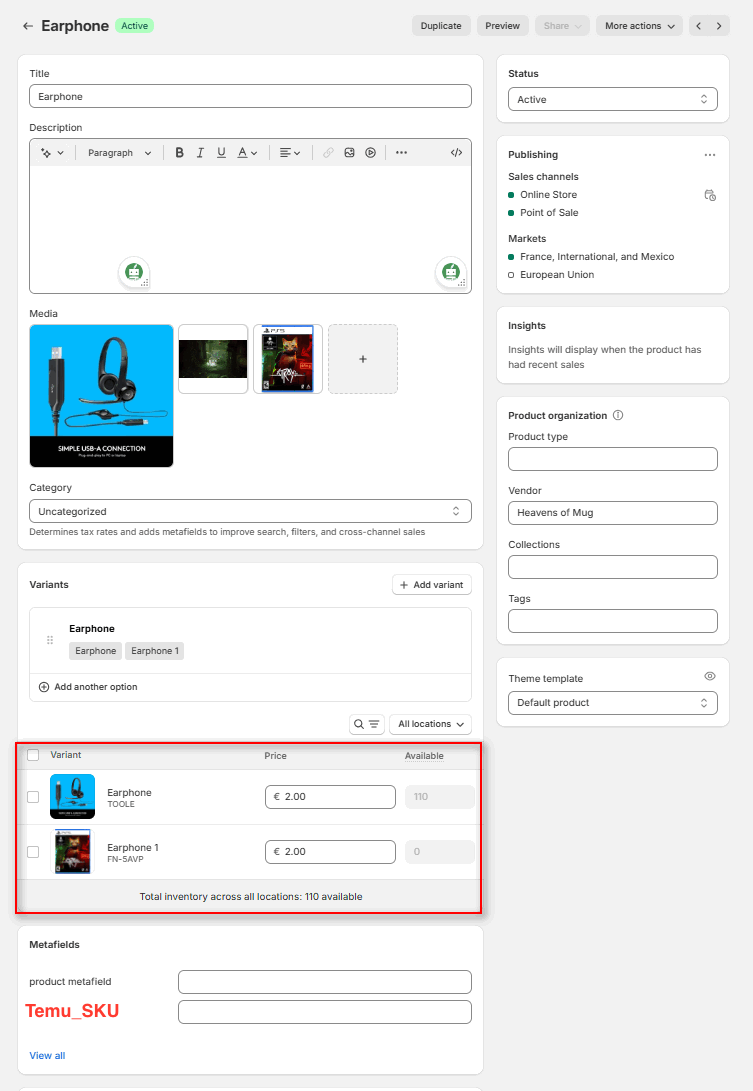This screenshot has height=1091, width=753.
Task: Open the text color picker
Action: tap(247, 153)
